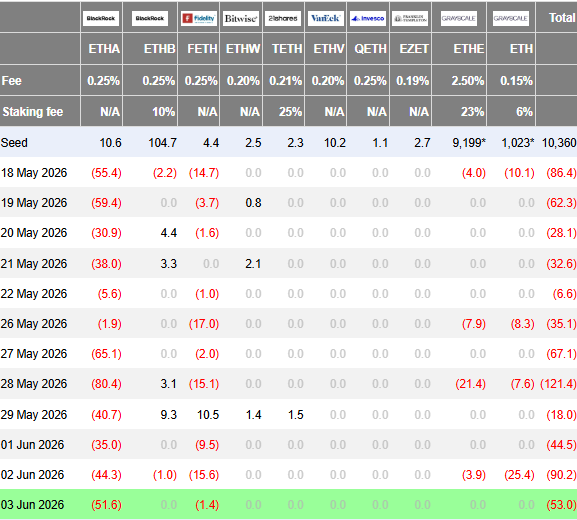Click the 26 May 2026 date
The width and height of the screenshot is (577, 520).
point(34,324)
